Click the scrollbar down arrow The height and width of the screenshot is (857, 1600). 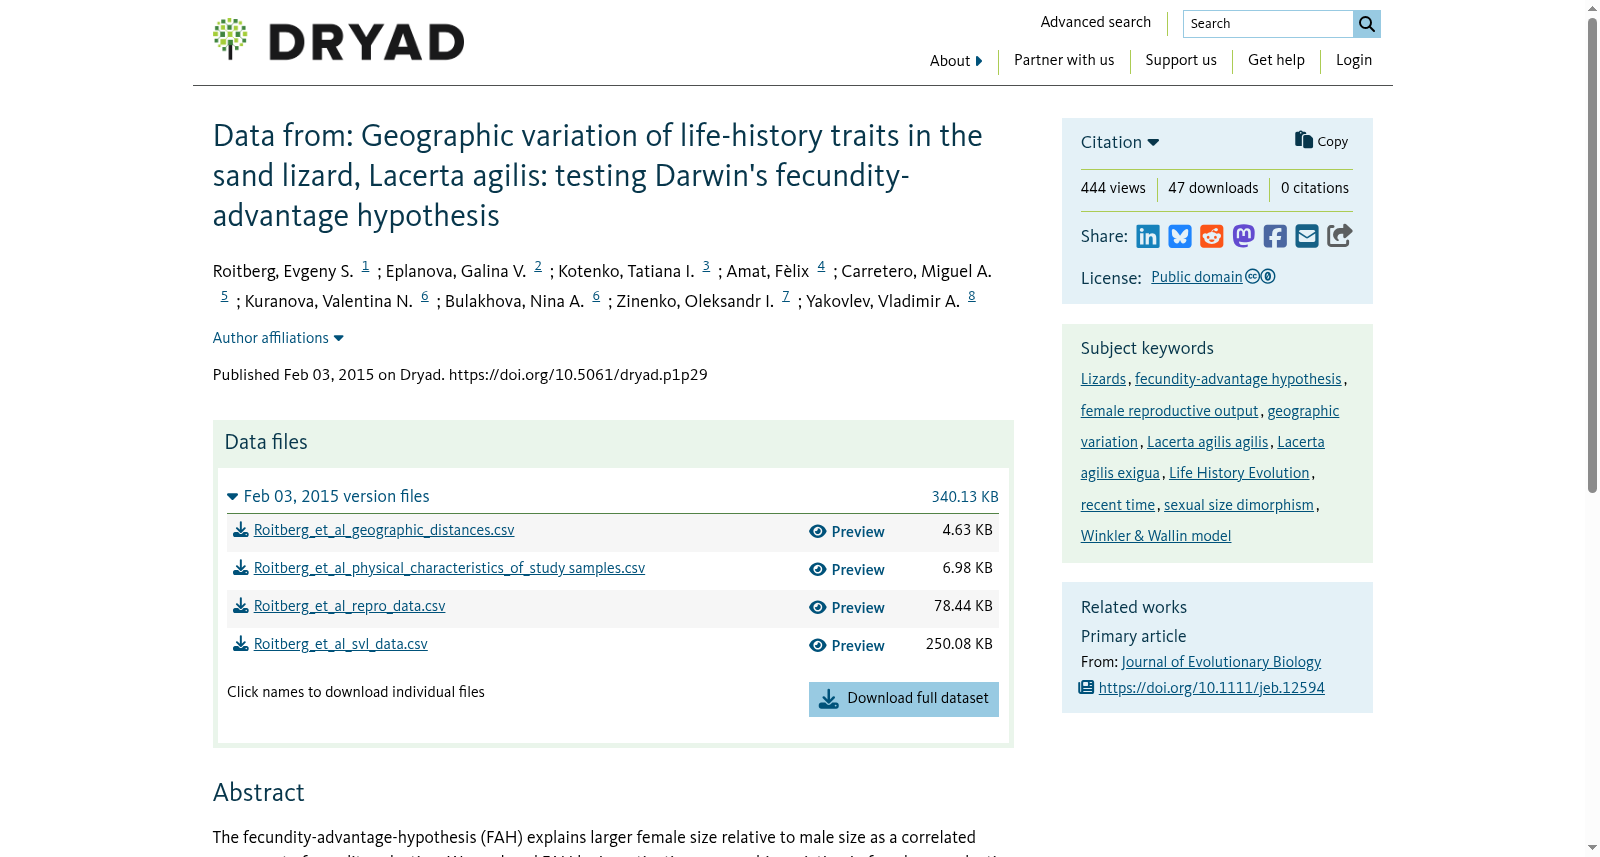coord(1592,848)
